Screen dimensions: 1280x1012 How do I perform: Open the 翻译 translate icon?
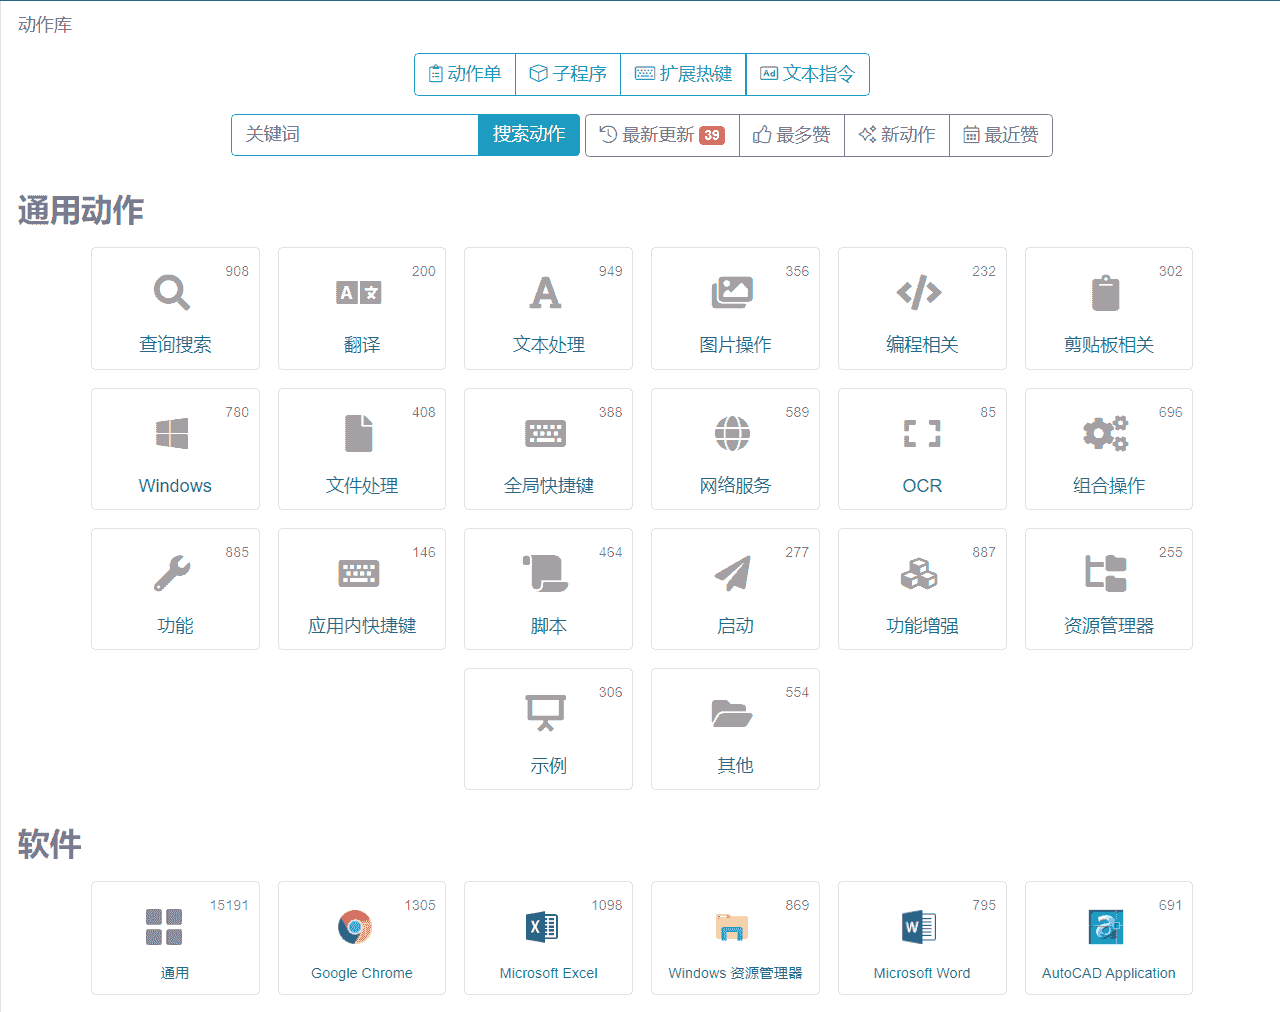[x=359, y=292]
